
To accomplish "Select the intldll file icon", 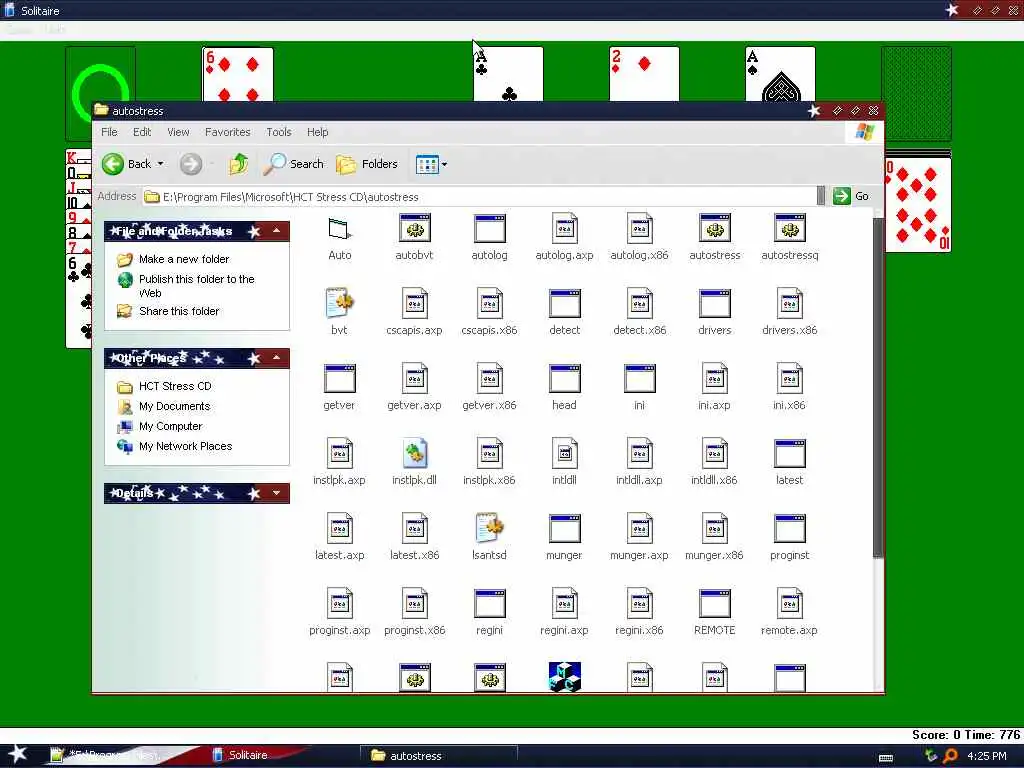I will coord(564,454).
